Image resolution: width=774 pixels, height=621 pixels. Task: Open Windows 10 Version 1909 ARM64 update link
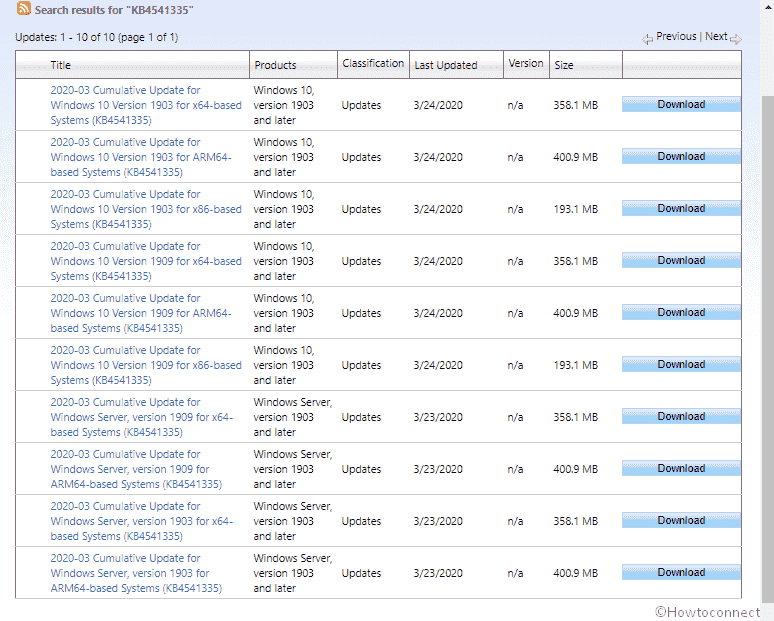141,313
